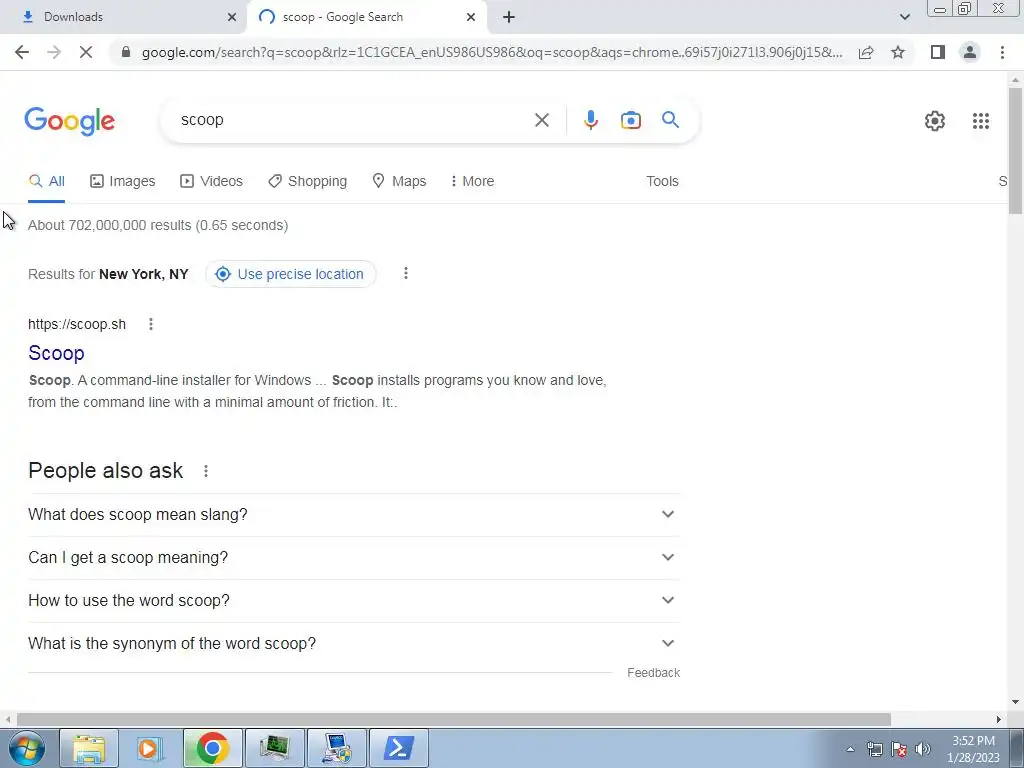Viewport: 1024px width, 768px height.
Task: Show hidden system tray icons
Action: 850,749
